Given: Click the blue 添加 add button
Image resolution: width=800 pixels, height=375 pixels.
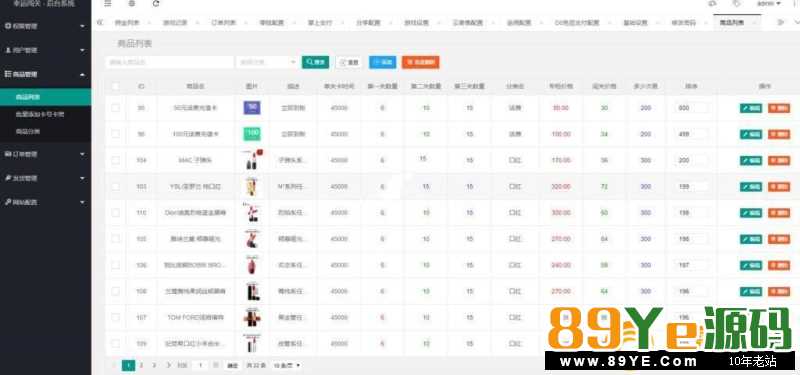Looking at the screenshot, I should click(383, 62).
